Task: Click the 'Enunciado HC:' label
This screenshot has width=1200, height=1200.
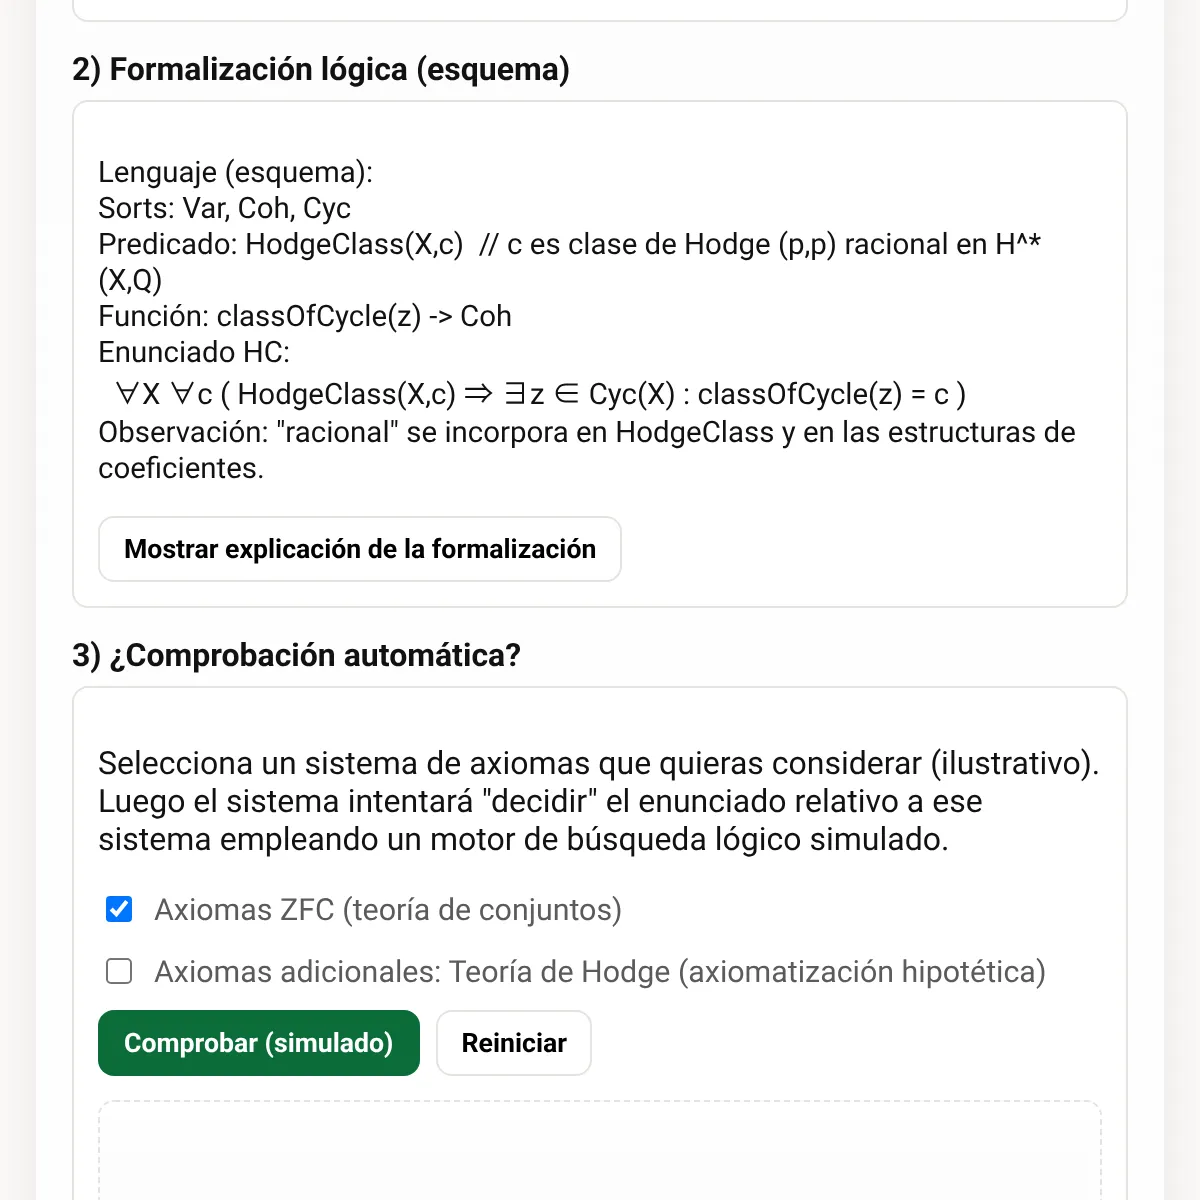Action: click(x=194, y=352)
